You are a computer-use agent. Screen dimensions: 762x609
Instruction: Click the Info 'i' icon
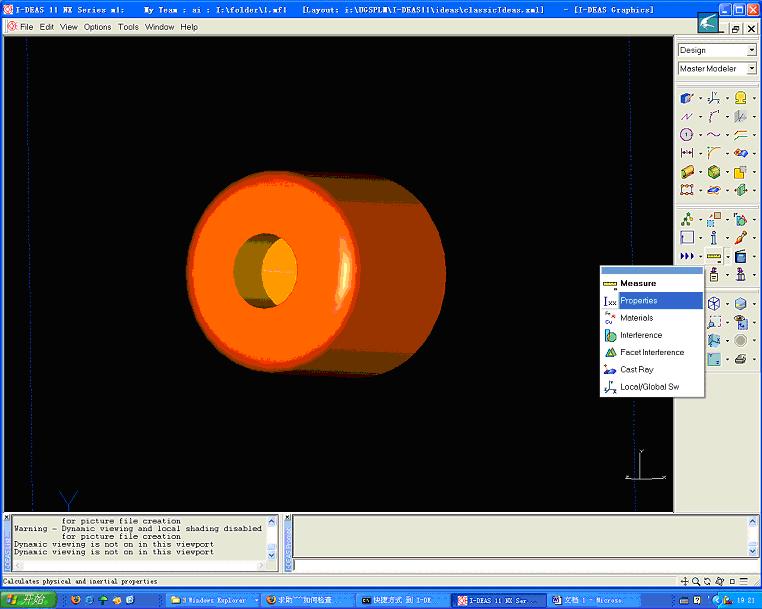(713, 238)
